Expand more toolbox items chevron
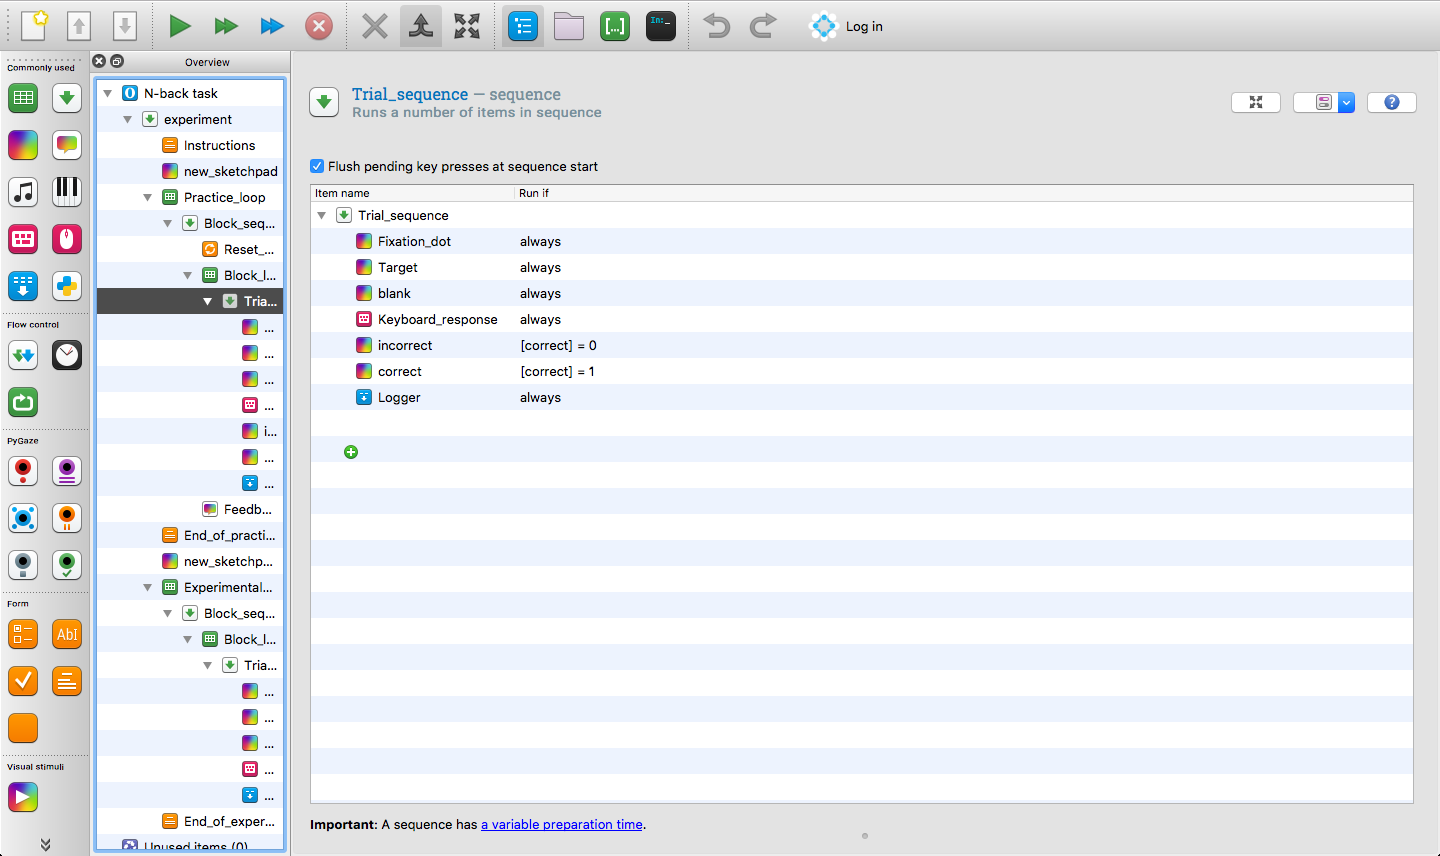Image resolution: width=1440 pixels, height=856 pixels. tap(45, 845)
